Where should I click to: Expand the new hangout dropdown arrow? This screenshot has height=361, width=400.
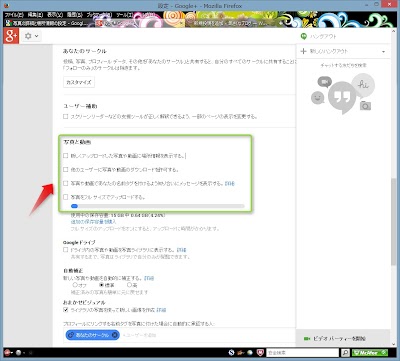tap(383, 52)
